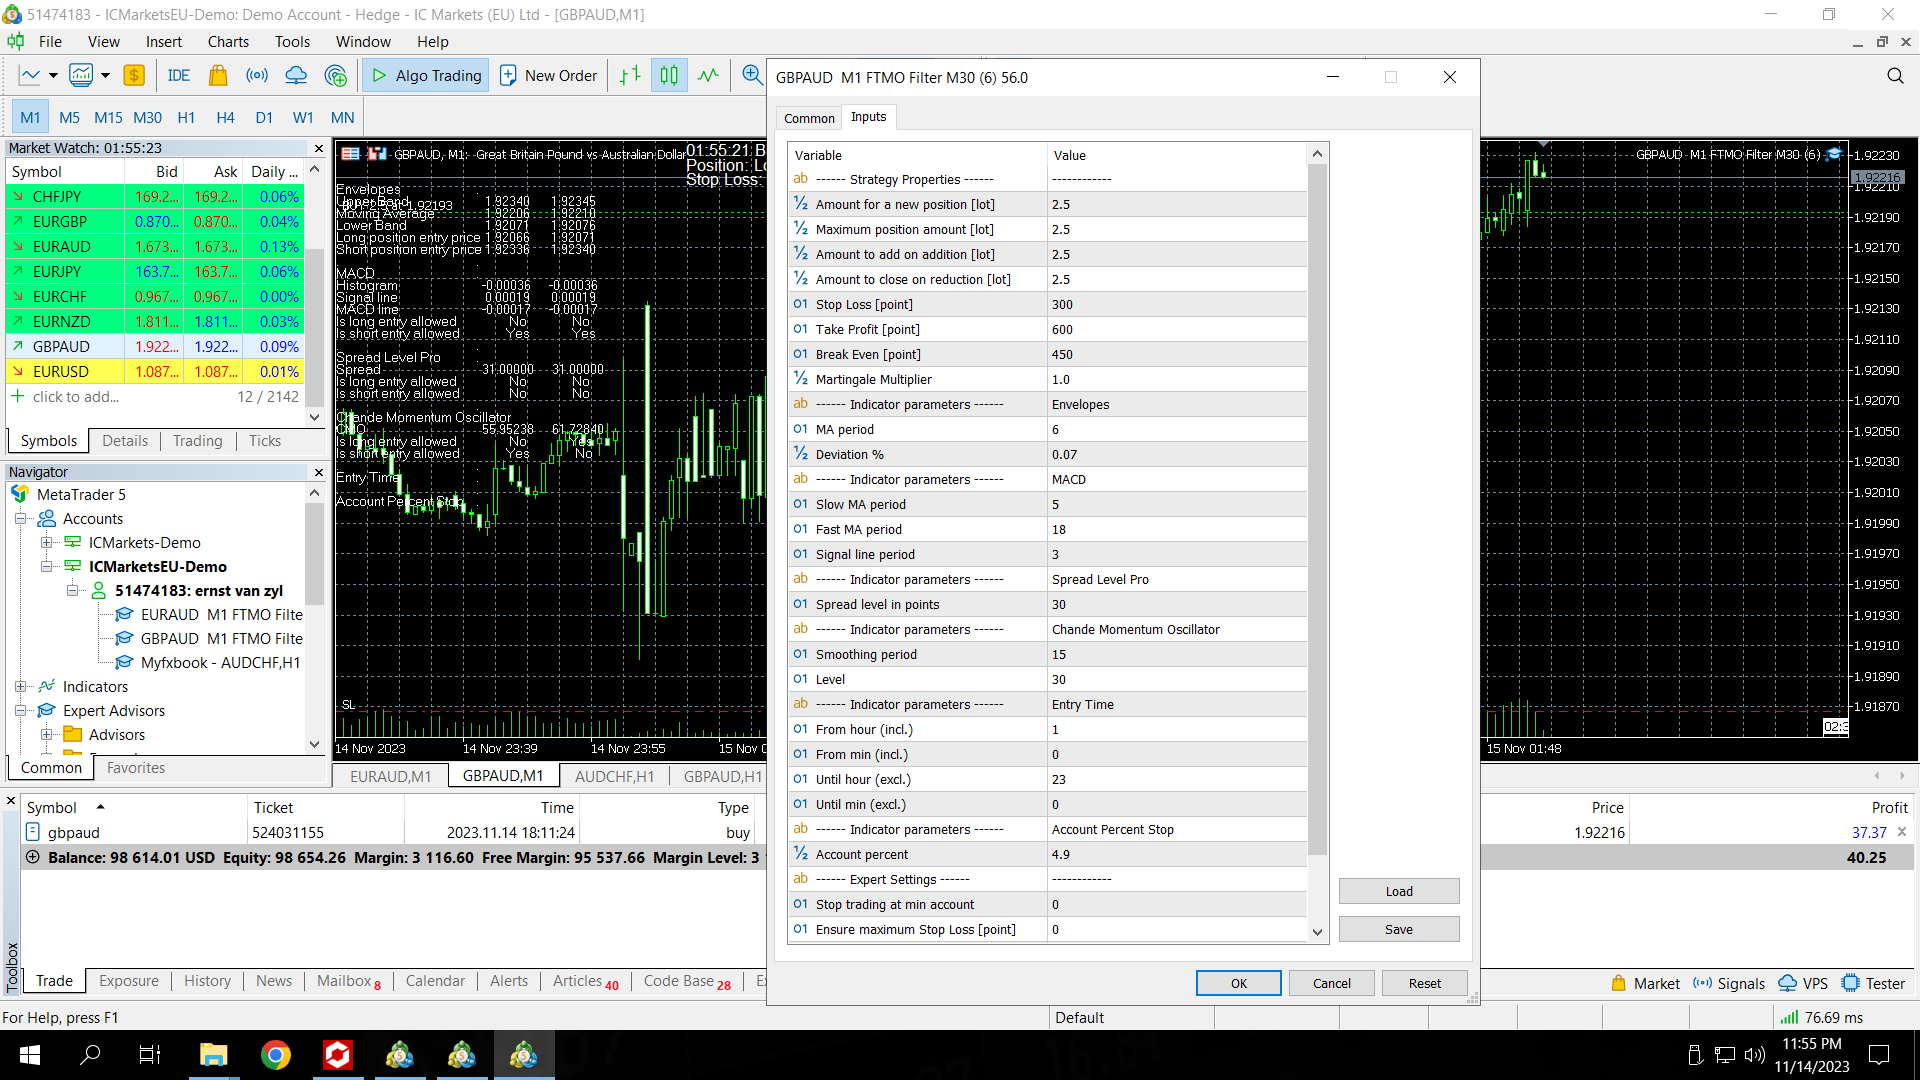1920x1080 pixels.
Task: Switch chart to bar chart style
Action: point(630,75)
